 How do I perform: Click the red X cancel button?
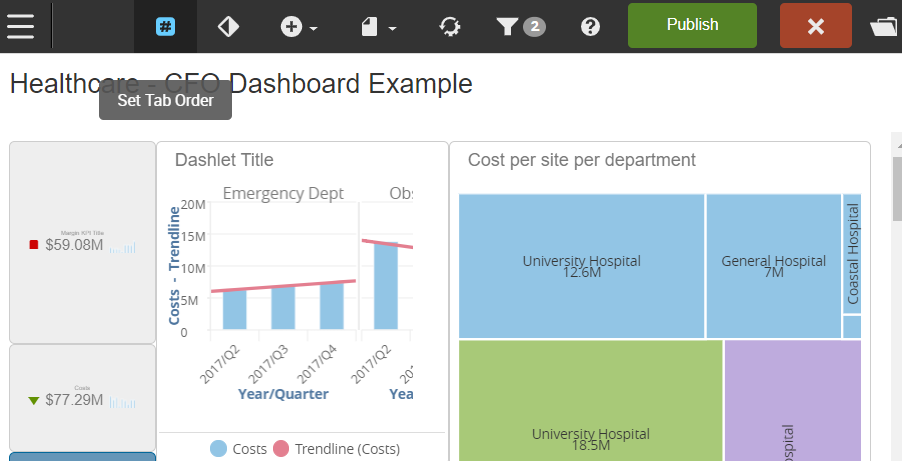click(815, 26)
